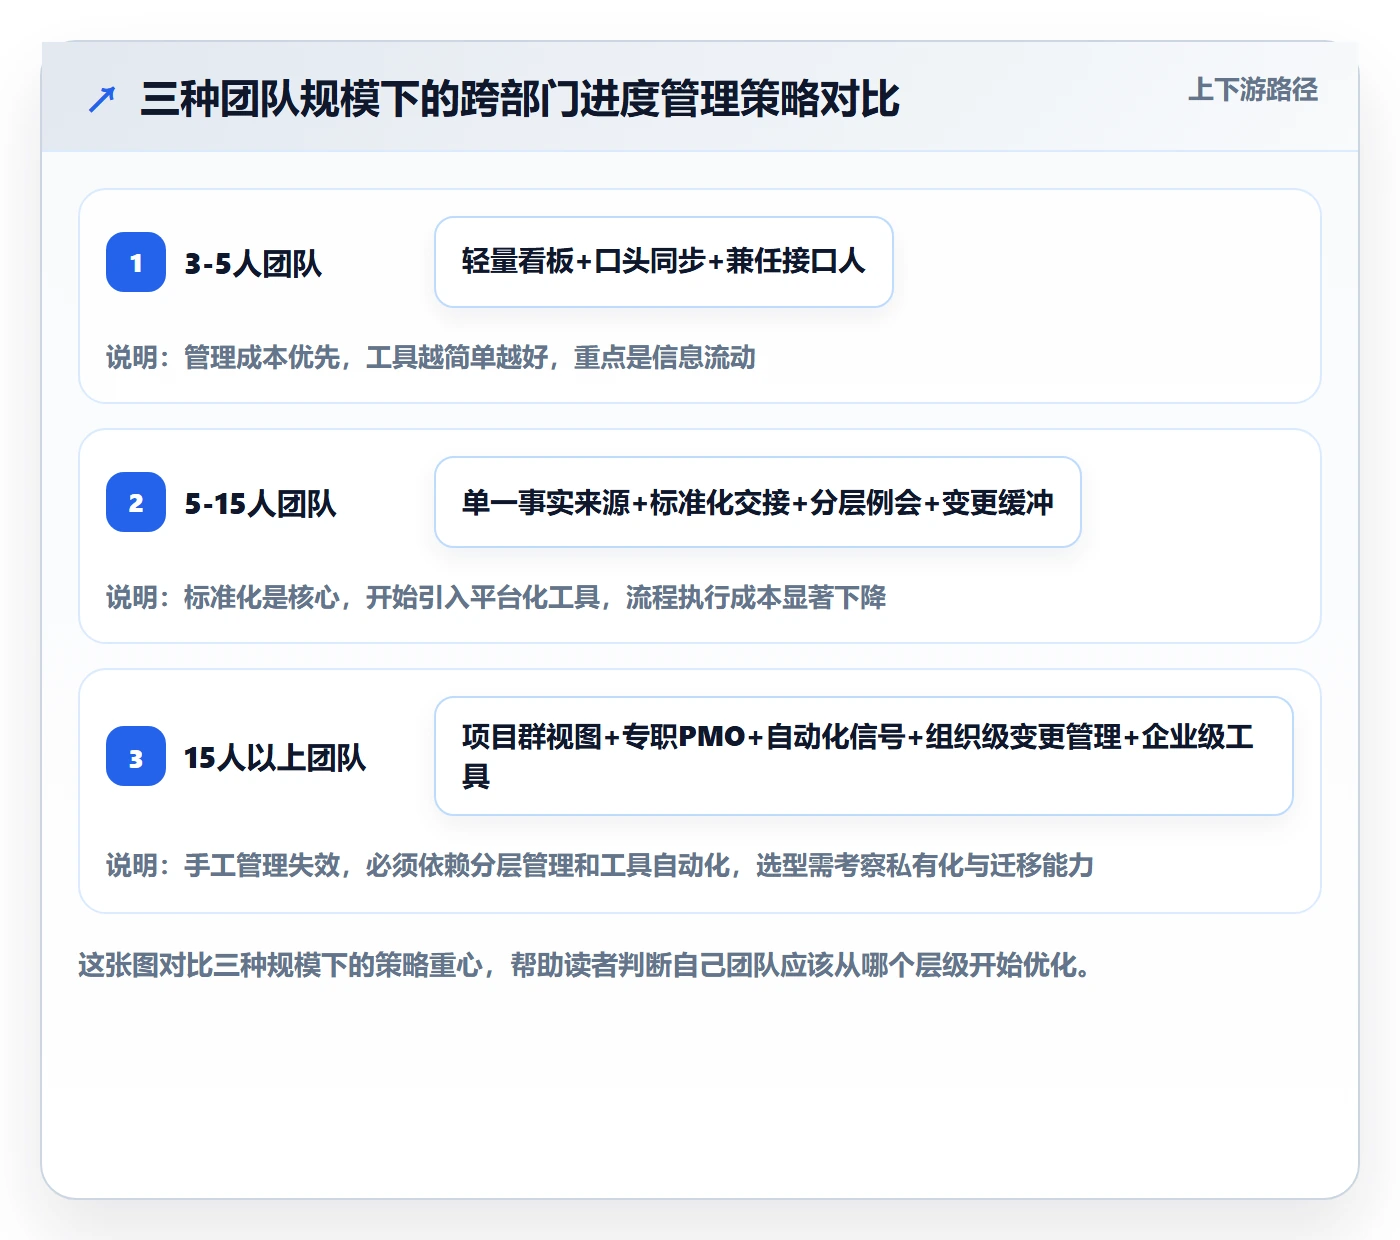Screen dimensions: 1400x1240
Task: Click the note 管理成本优先，工具越简单越好
Action: coord(431,357)
